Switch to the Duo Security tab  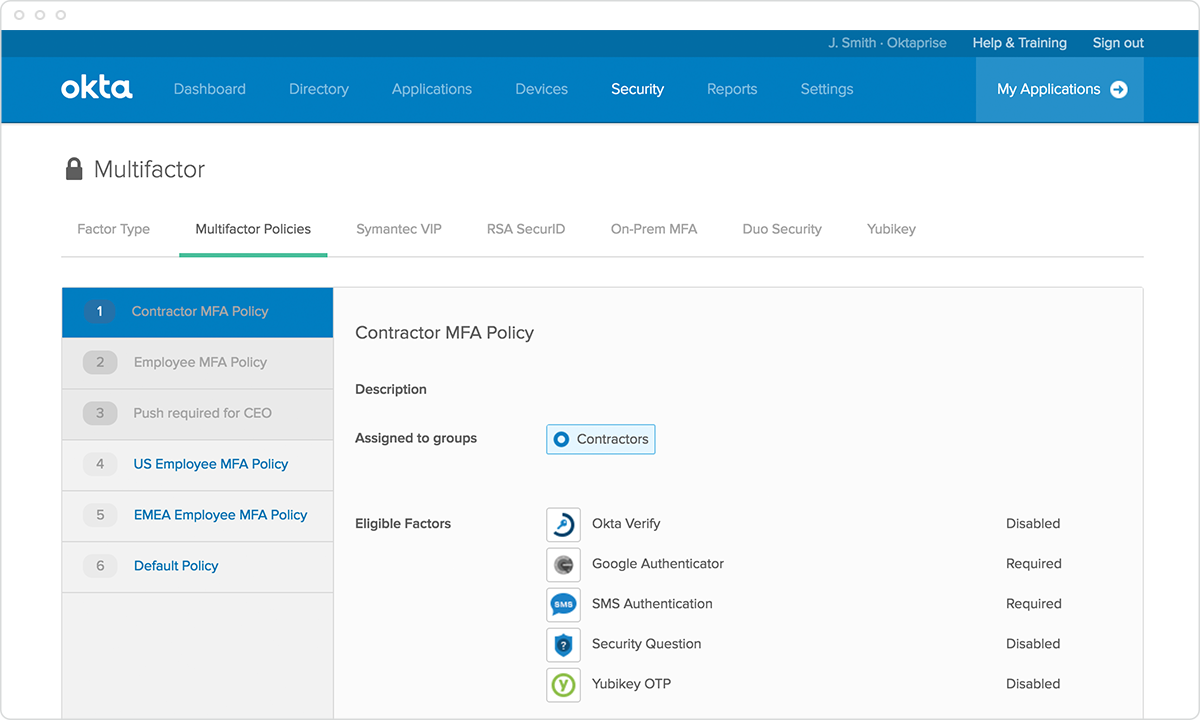point(782,229)
